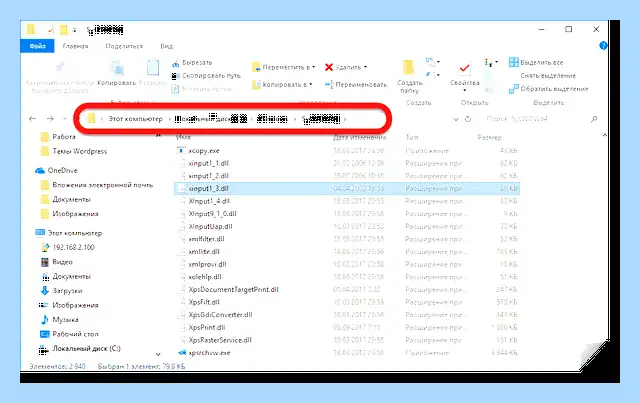Viewport: 640px width, 403px height.
Task: Click Выделить все (Select all)
Action: [x=536, y=62]
